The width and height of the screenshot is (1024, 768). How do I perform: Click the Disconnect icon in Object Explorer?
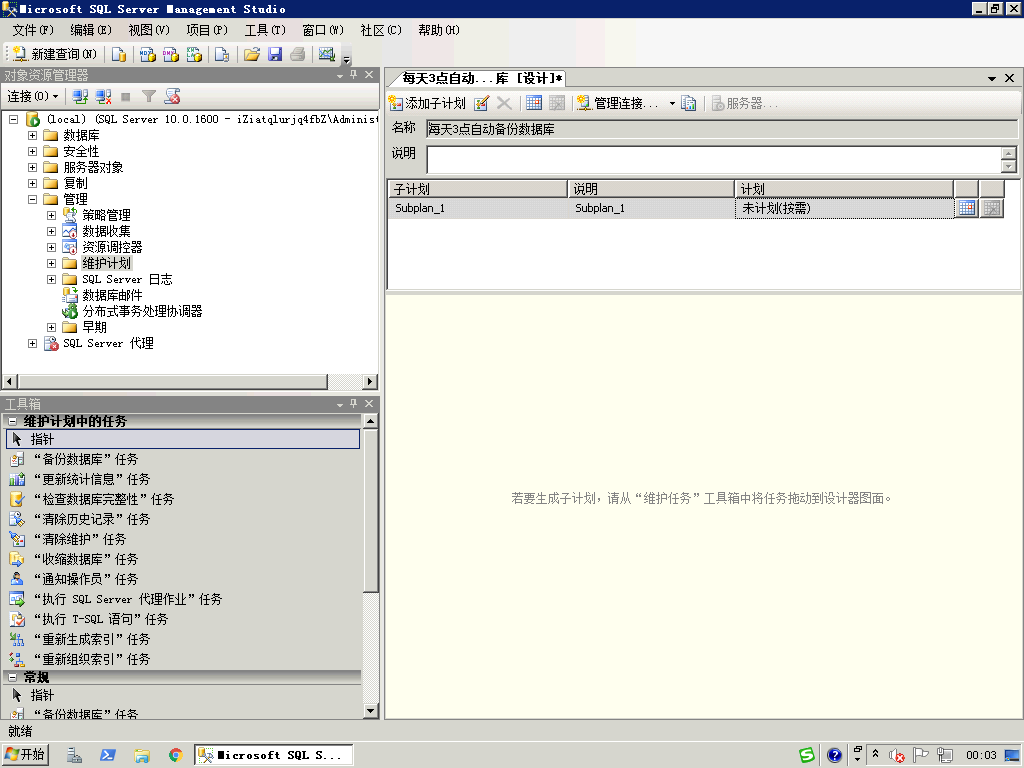coord(103,97)
